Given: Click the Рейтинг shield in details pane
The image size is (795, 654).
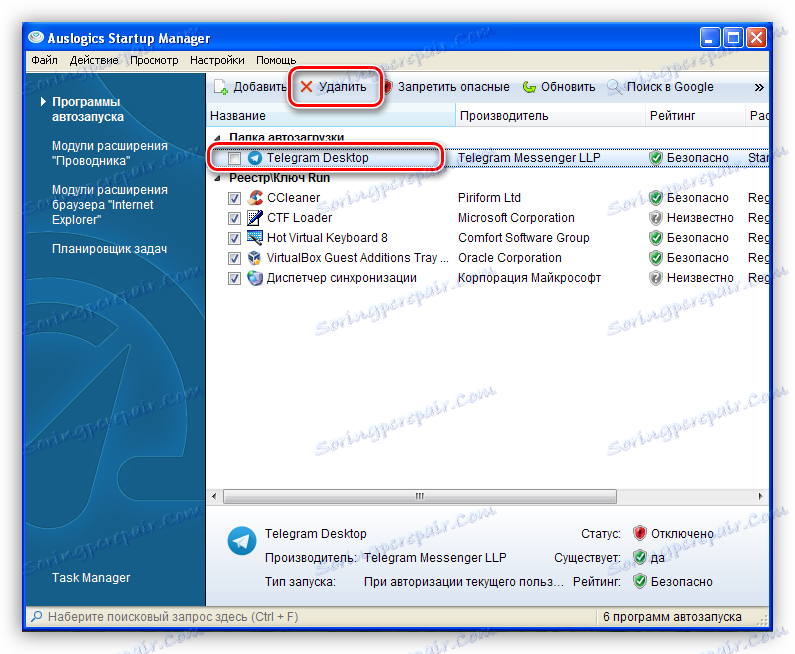Looking at the screenshot, I should coord(640,582).
